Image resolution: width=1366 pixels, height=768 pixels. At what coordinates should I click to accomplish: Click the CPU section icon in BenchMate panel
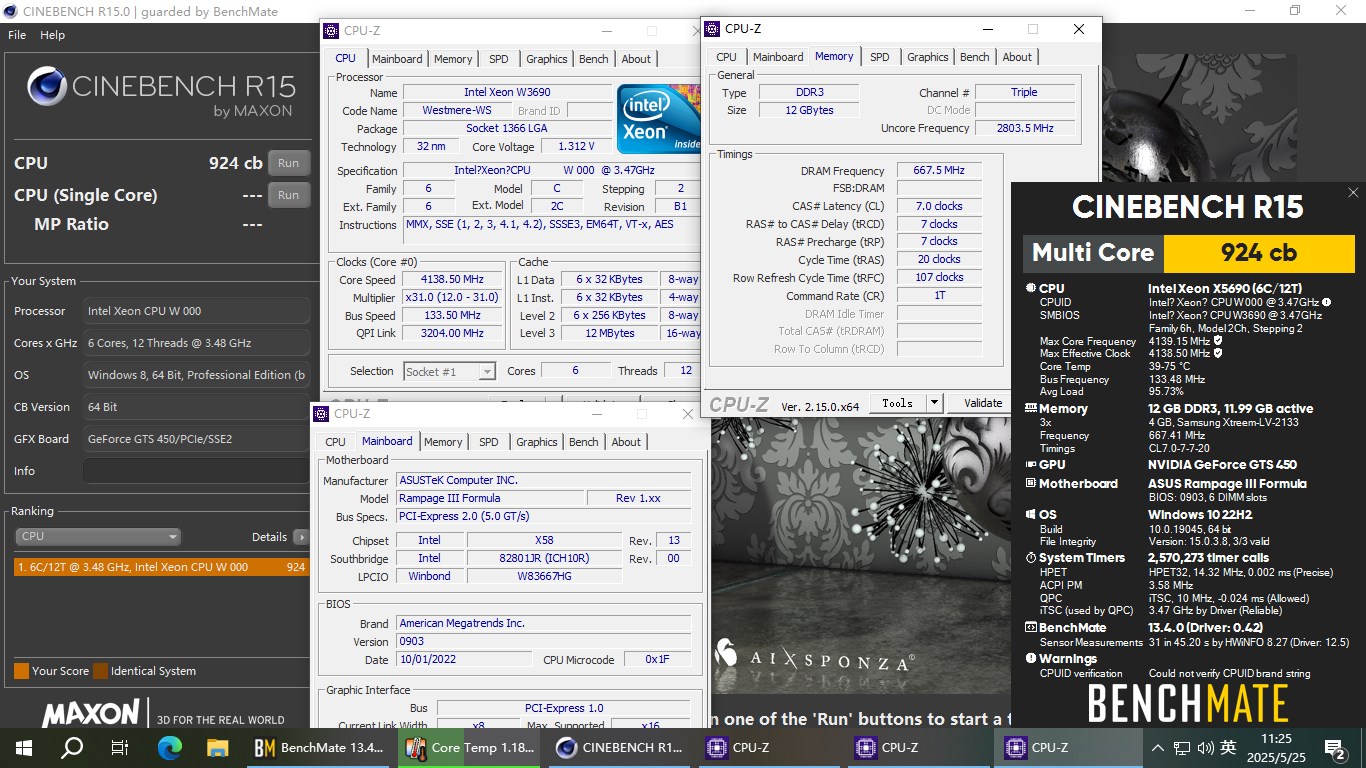coord(1030,289)
